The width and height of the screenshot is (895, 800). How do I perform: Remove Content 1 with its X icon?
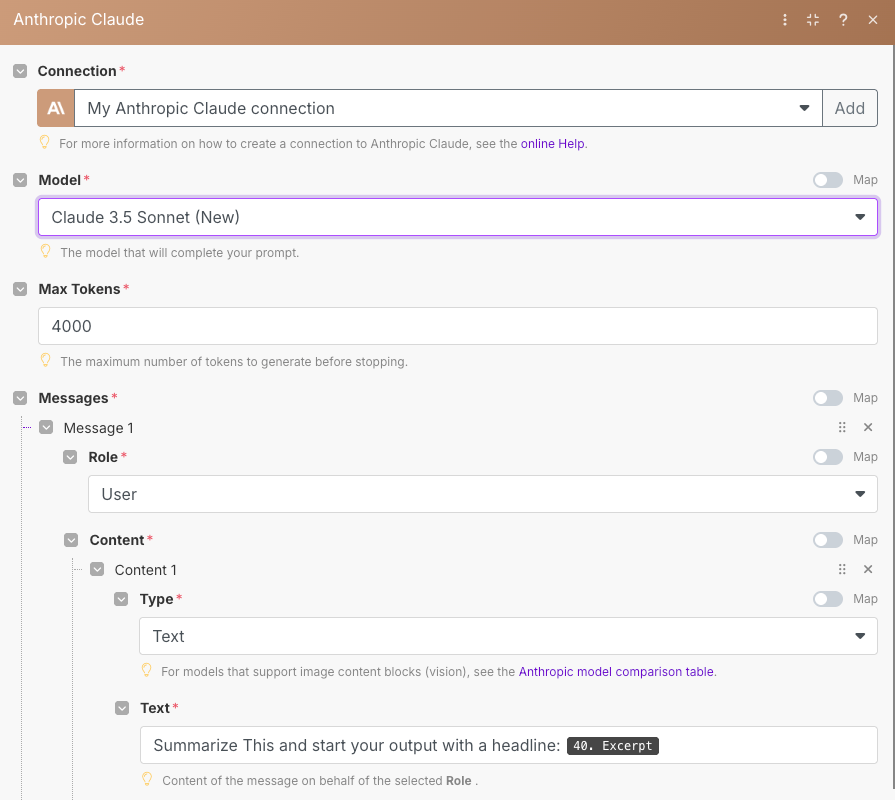click(868, 569)
